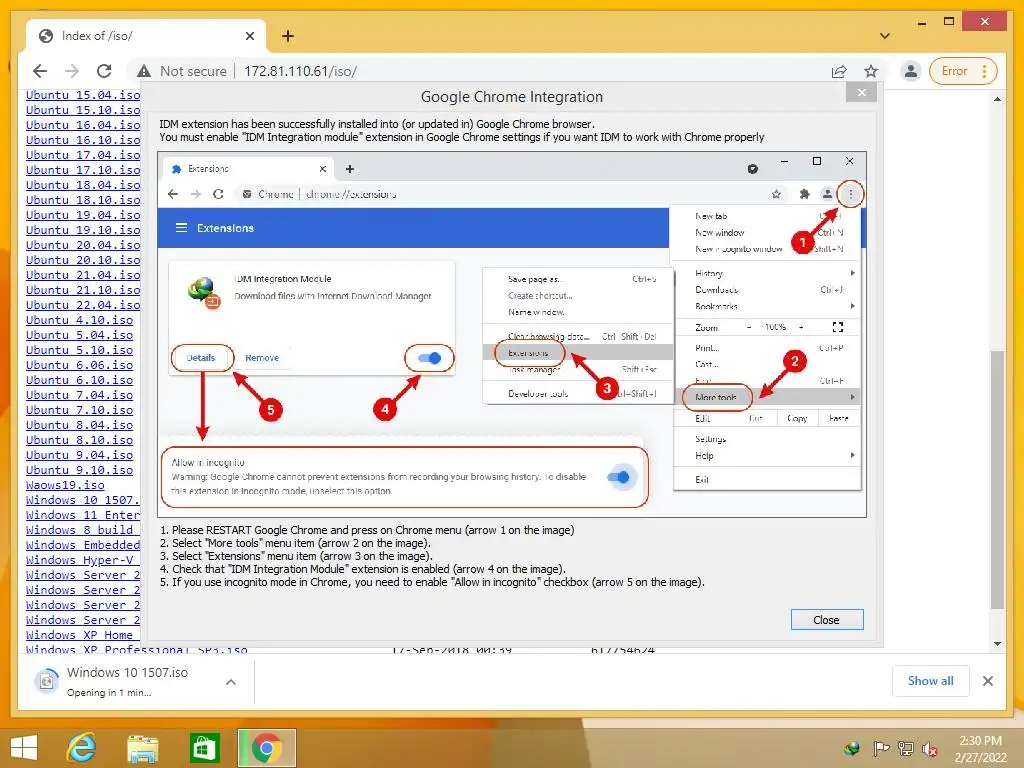Click the Close button in IDM dialog
The height and width of the screenshot is (768, 1024).
click(827, 620)
